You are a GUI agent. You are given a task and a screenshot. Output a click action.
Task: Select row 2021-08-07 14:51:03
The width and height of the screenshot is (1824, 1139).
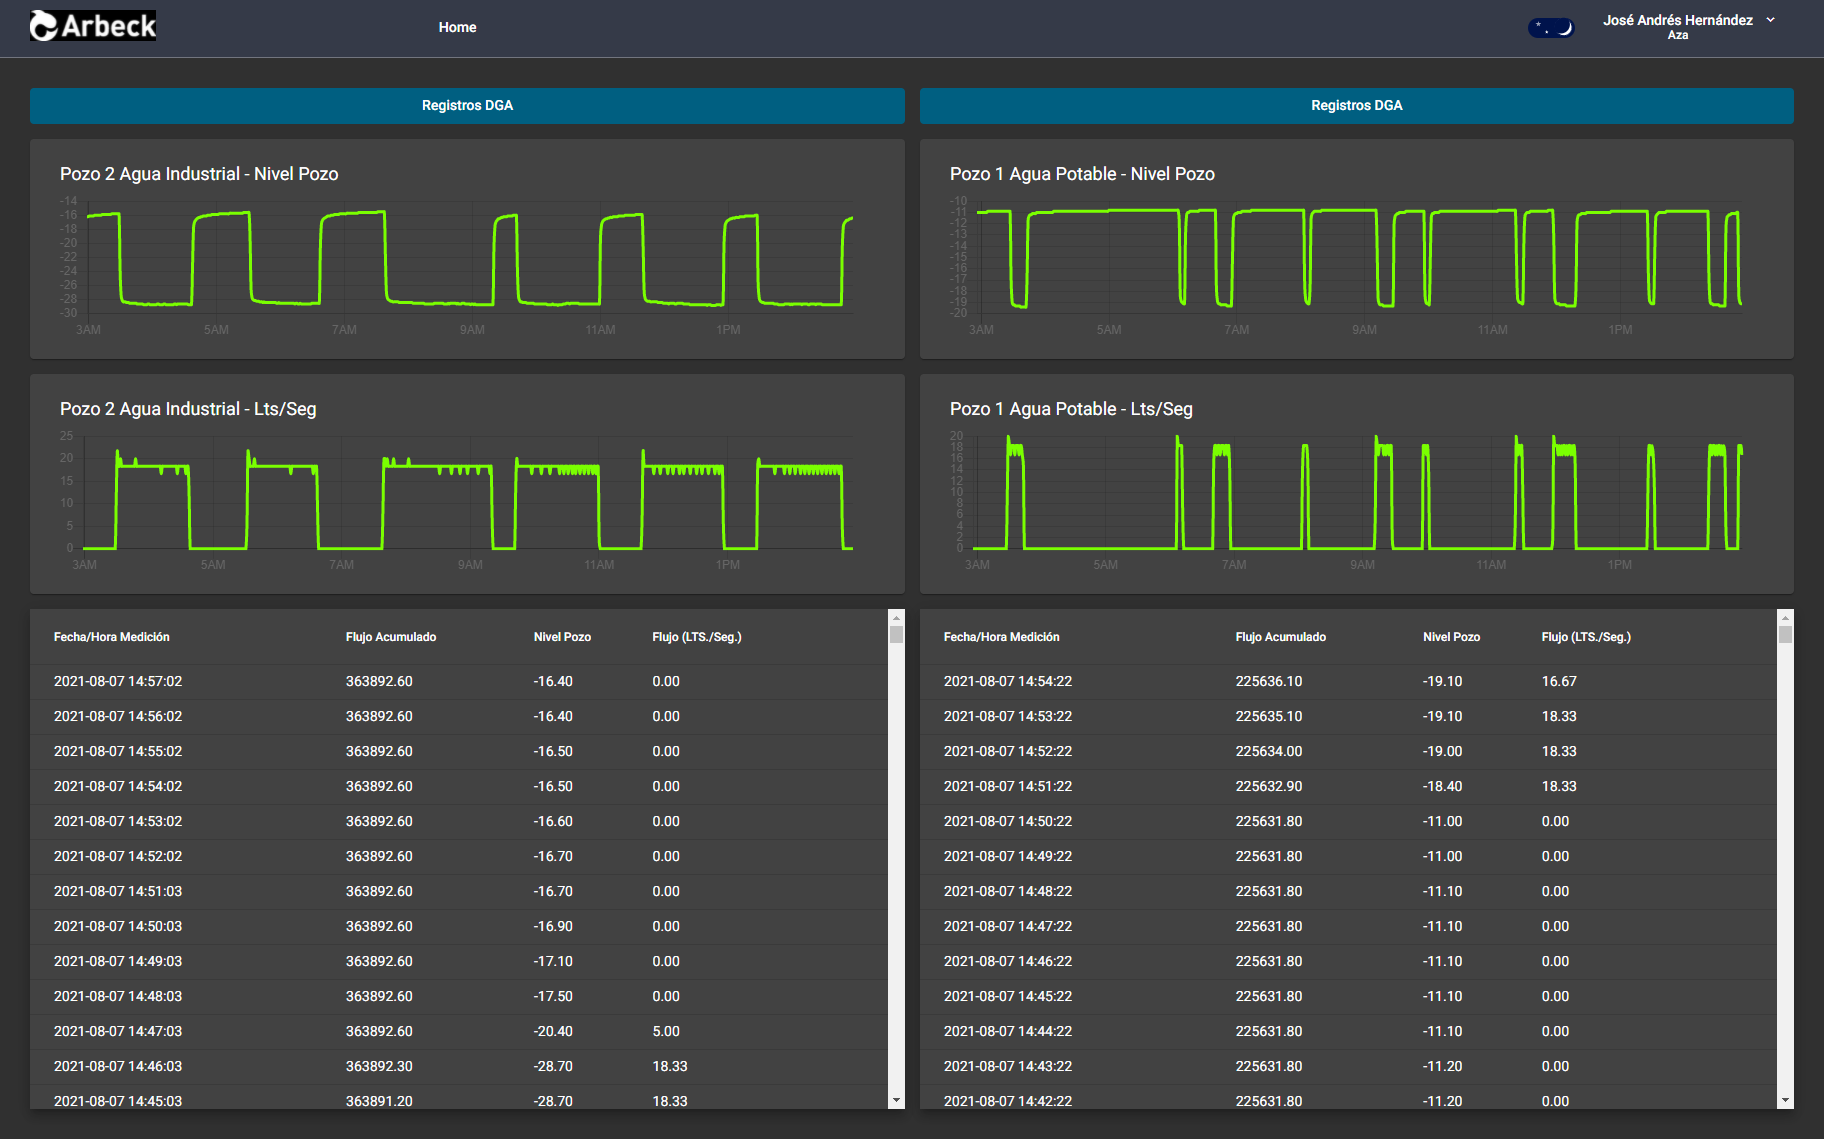pos(459,891)
